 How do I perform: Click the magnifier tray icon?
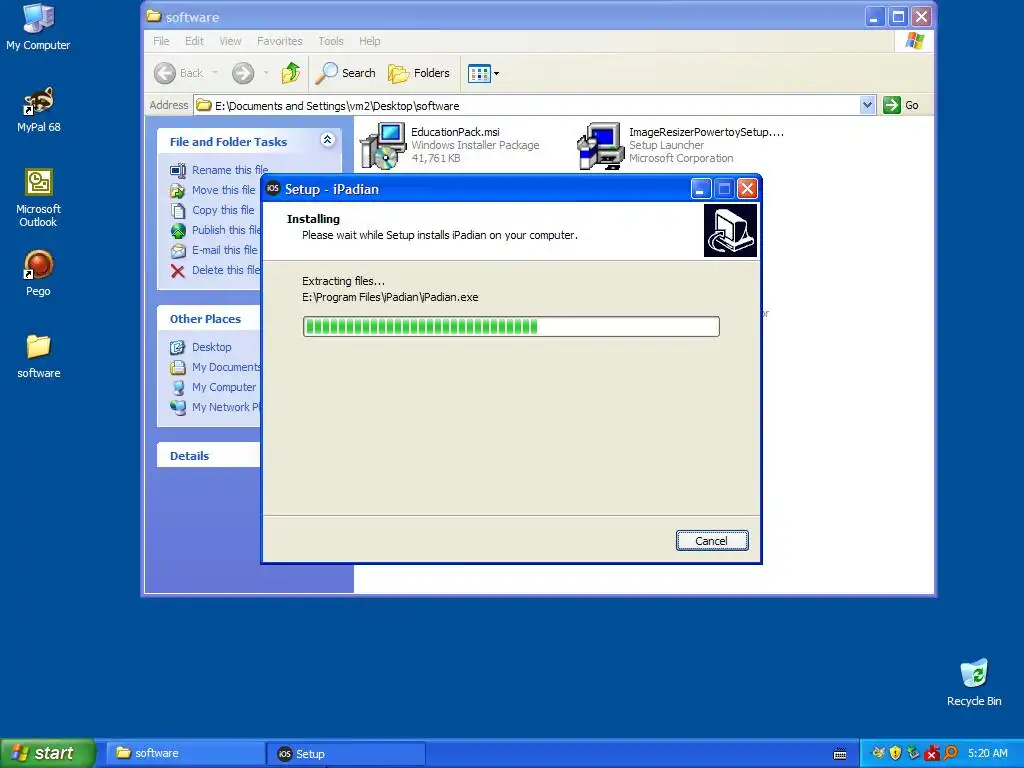[950, 753]
